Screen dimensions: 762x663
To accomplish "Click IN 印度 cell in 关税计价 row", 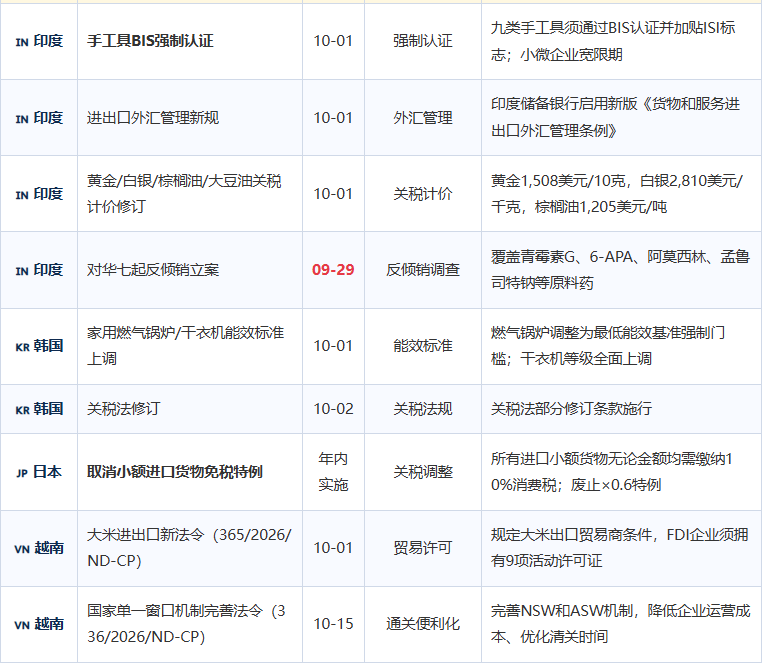I will tap(39, 193).
